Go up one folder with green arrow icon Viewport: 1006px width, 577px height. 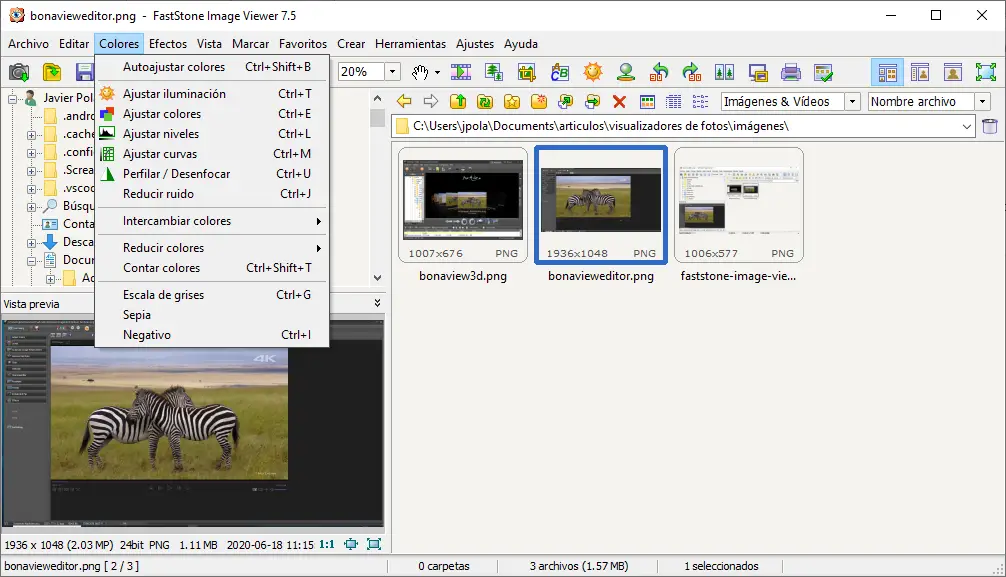coord(457,101)
